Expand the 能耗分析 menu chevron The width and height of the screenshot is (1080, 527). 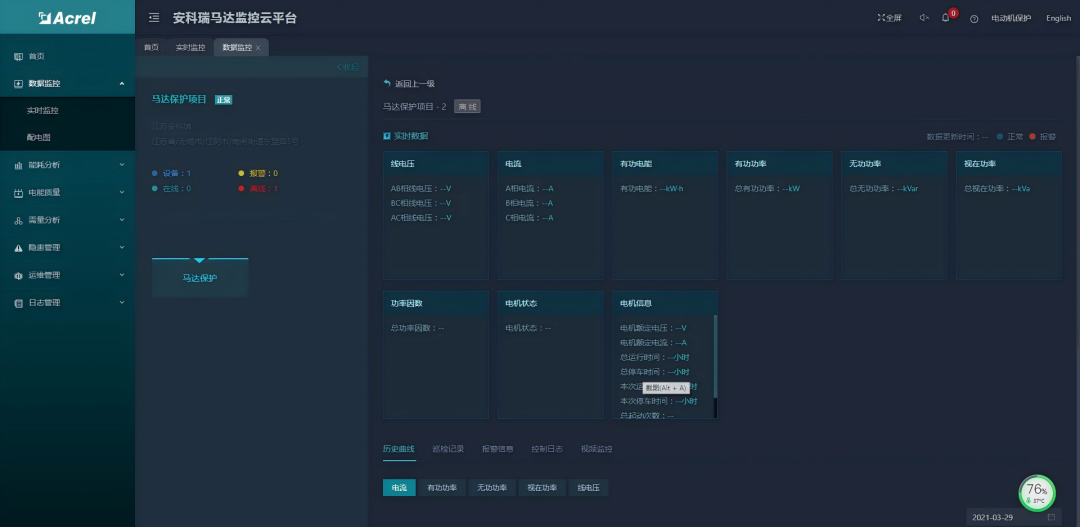click(x=122, y=165)
